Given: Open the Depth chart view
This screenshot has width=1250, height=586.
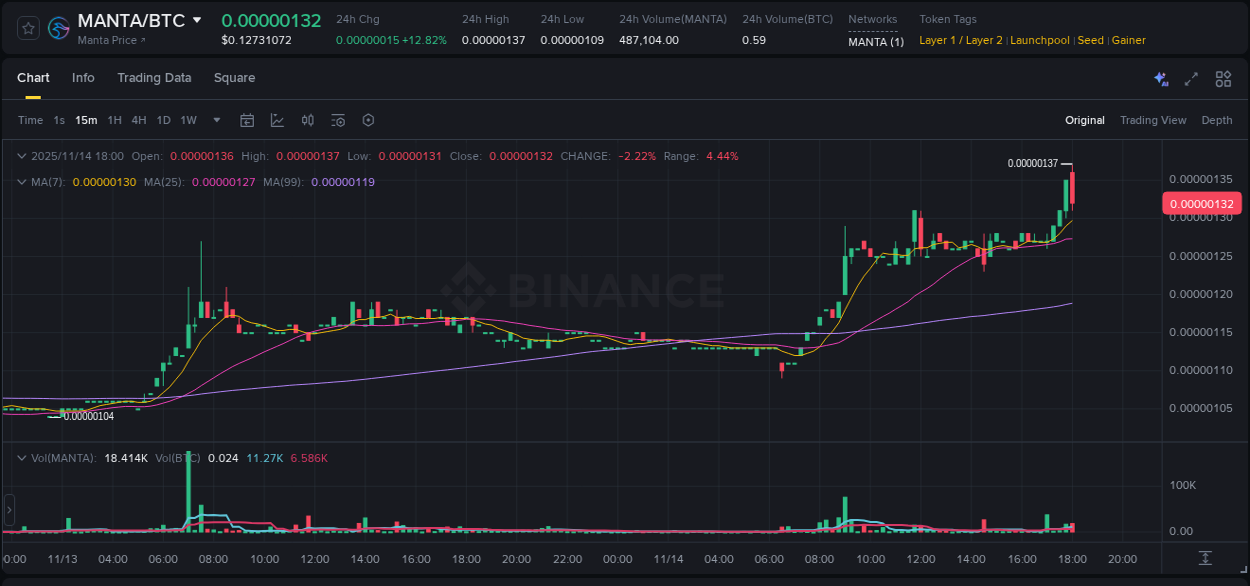Looking at the screenshot, I should pos(1217,120).
